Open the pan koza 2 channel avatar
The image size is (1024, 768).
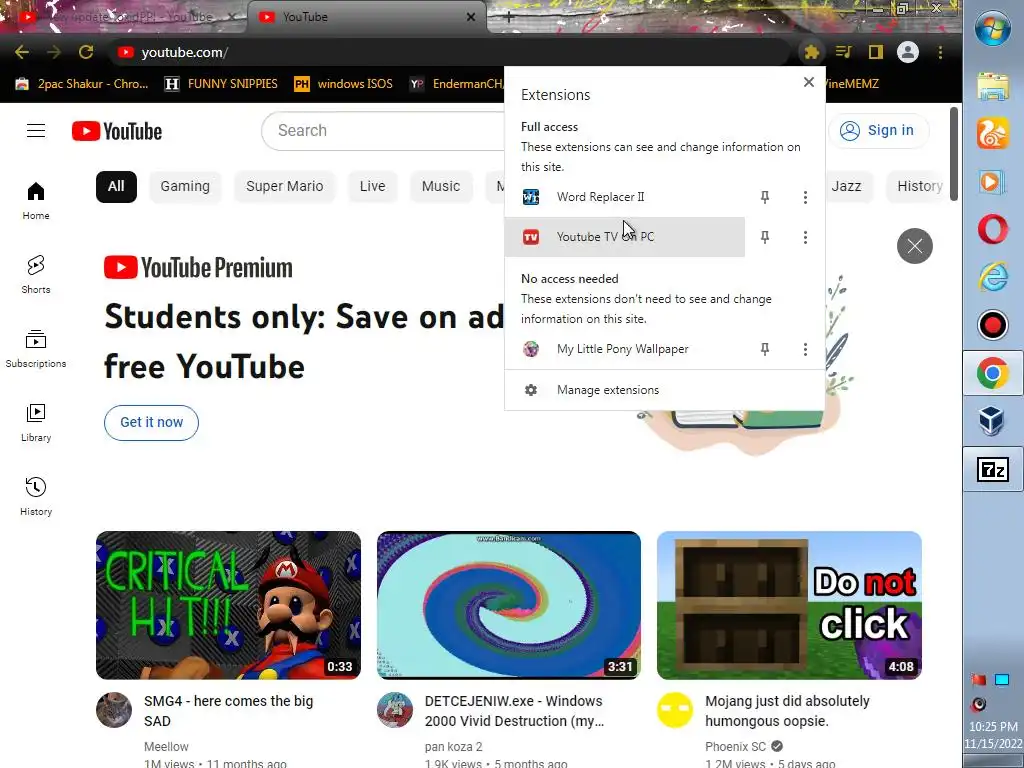point(394,710)
